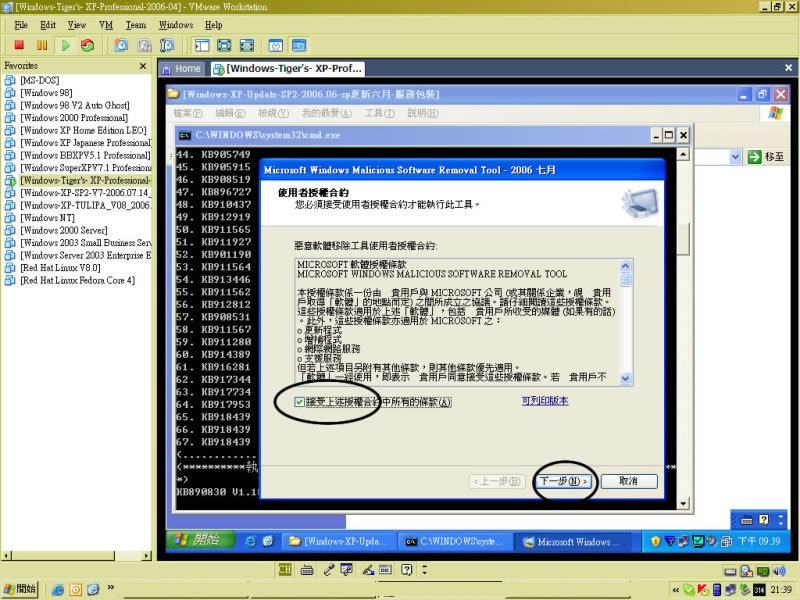
Task: Select [Windows 2000 Server] favorite
Action: click(x=64, y=231)
